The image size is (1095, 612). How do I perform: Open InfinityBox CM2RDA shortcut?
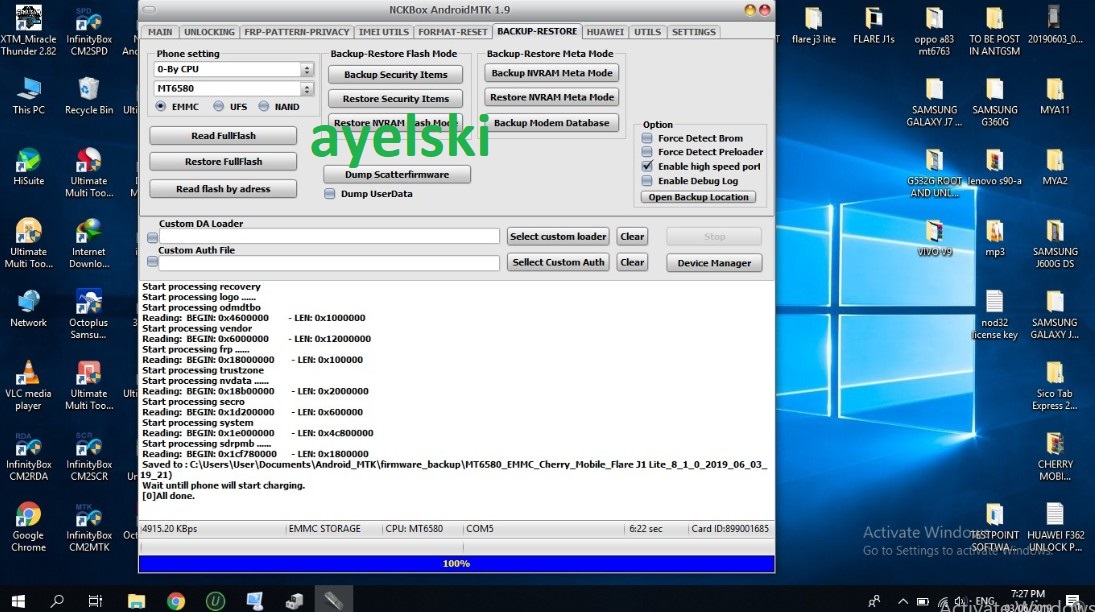tap(28, 457)
